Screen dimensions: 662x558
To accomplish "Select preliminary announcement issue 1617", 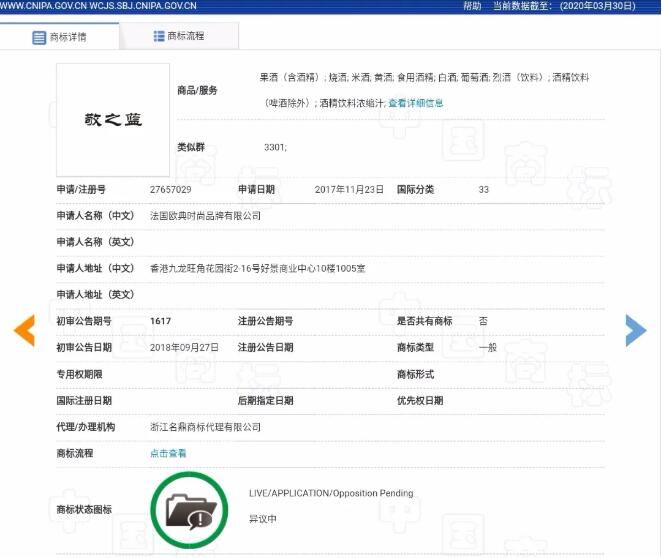I will (160, 321).
